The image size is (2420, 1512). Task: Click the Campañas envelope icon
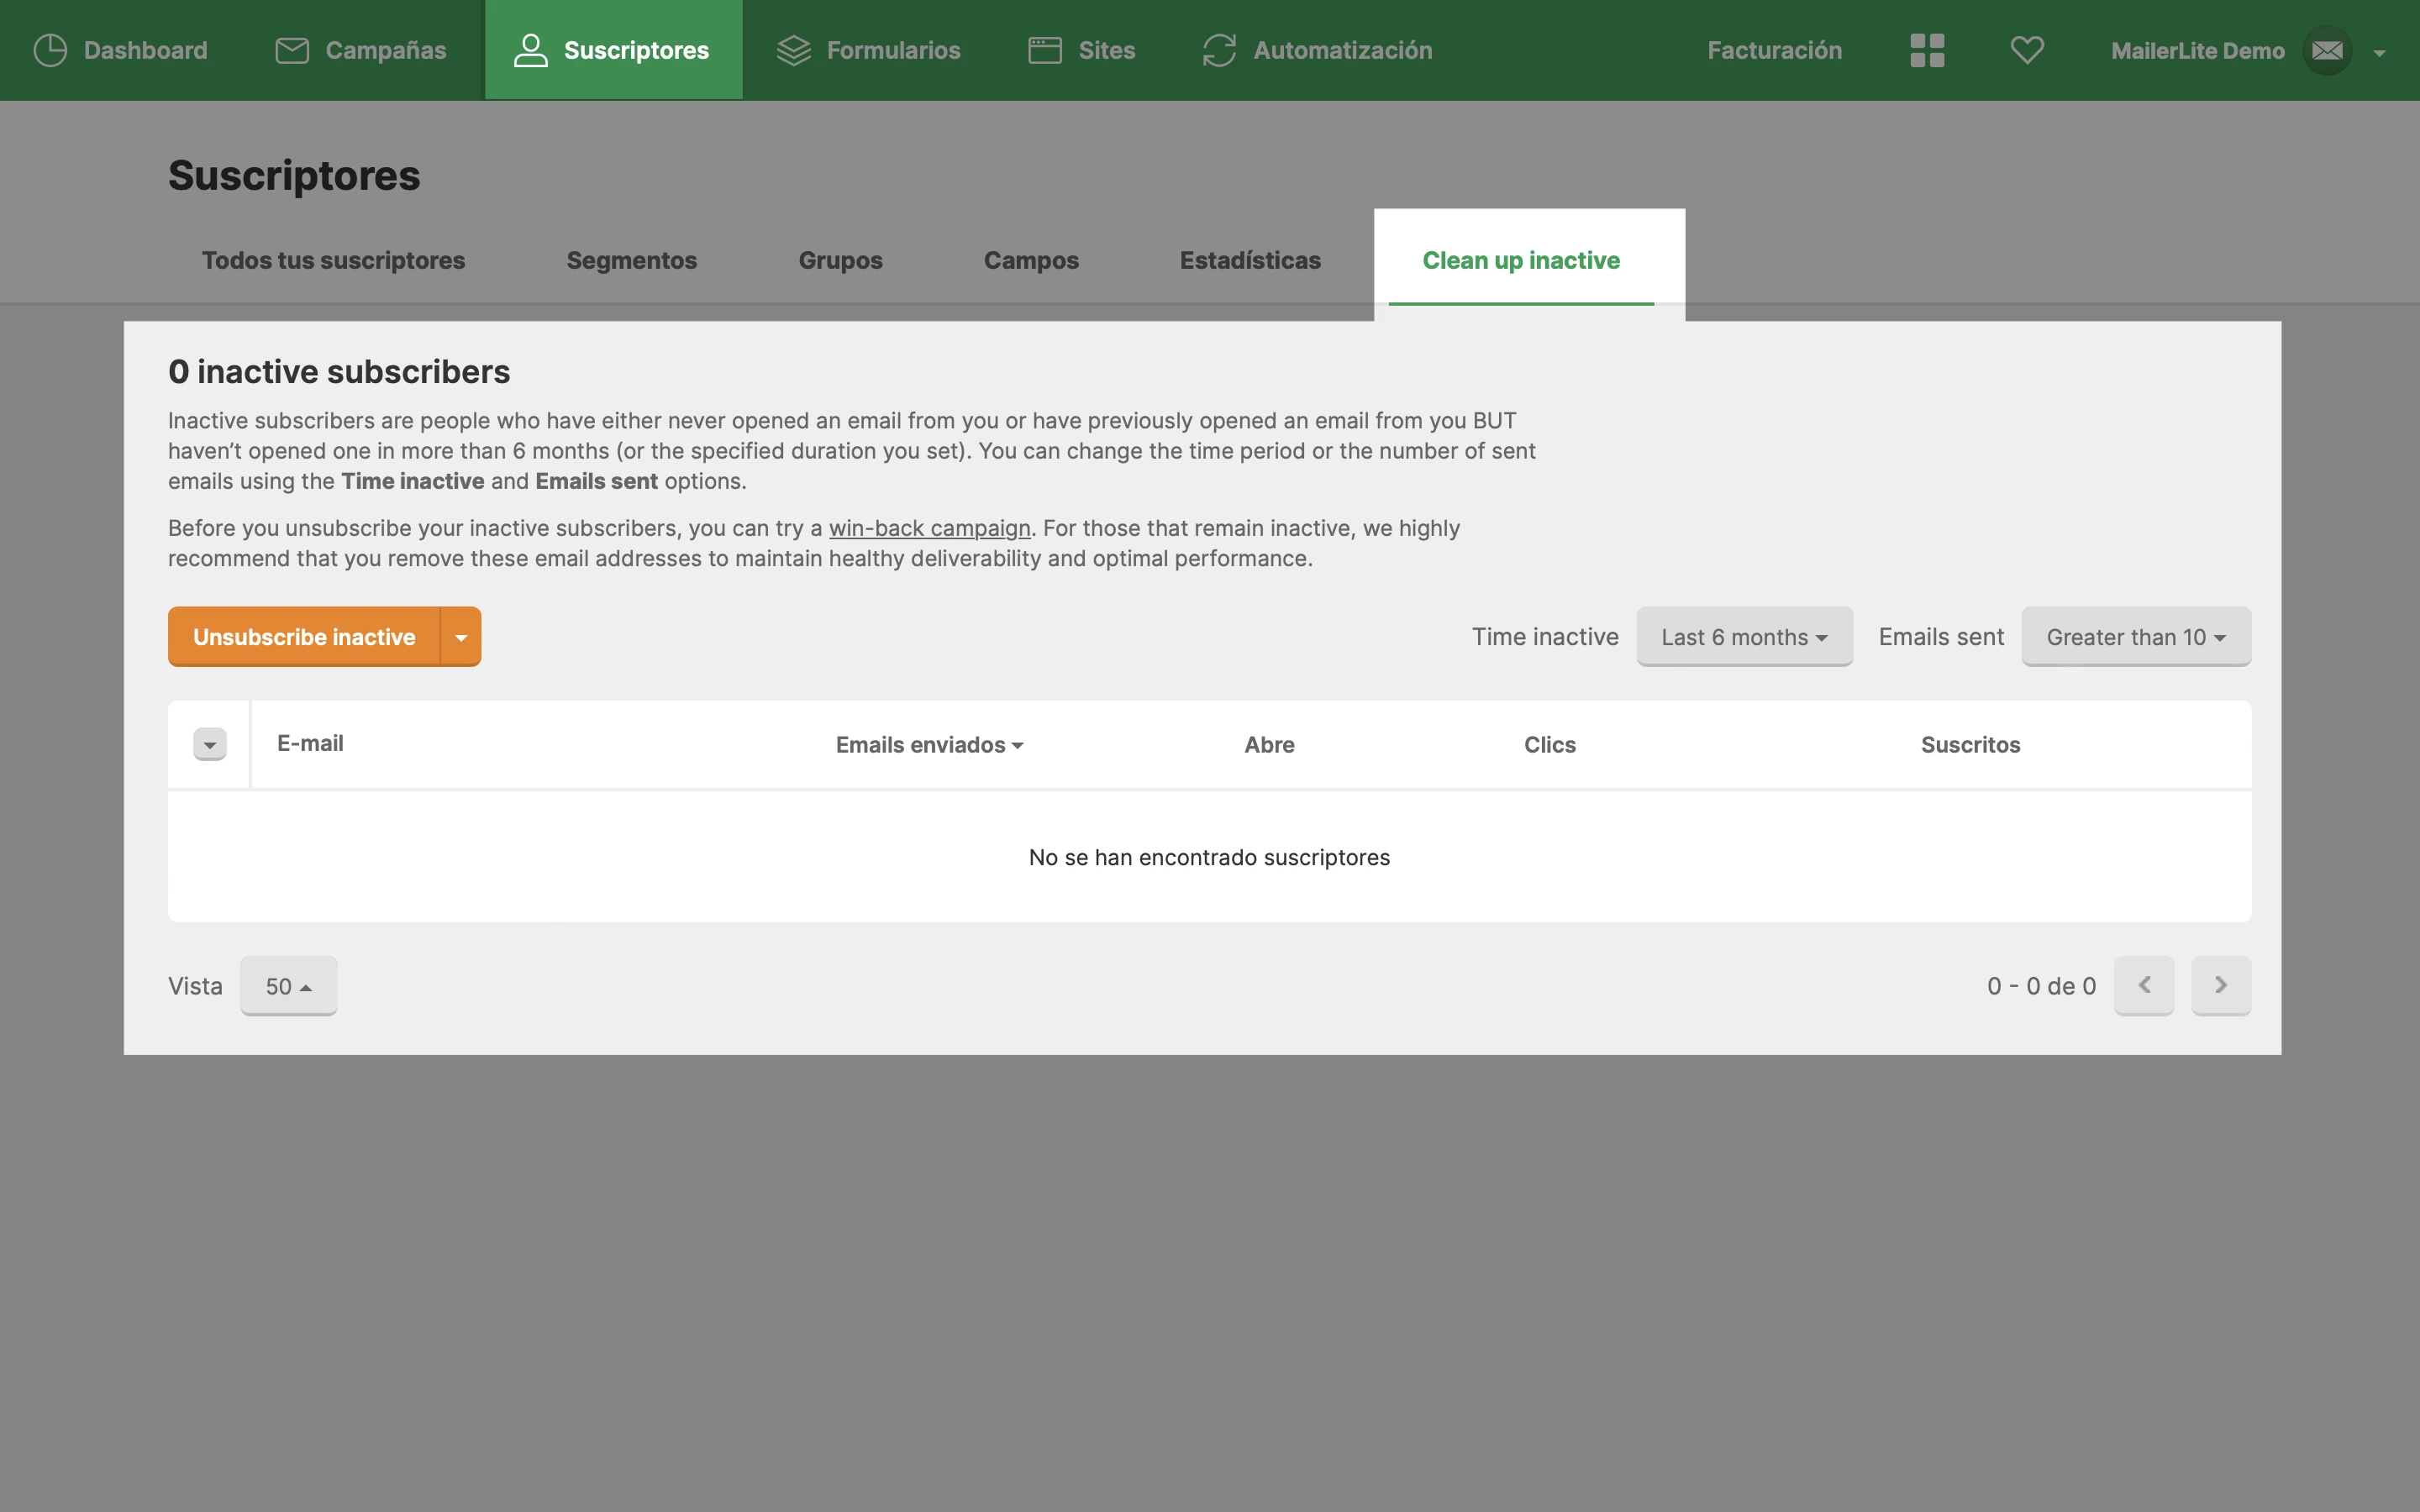point(292,50)
